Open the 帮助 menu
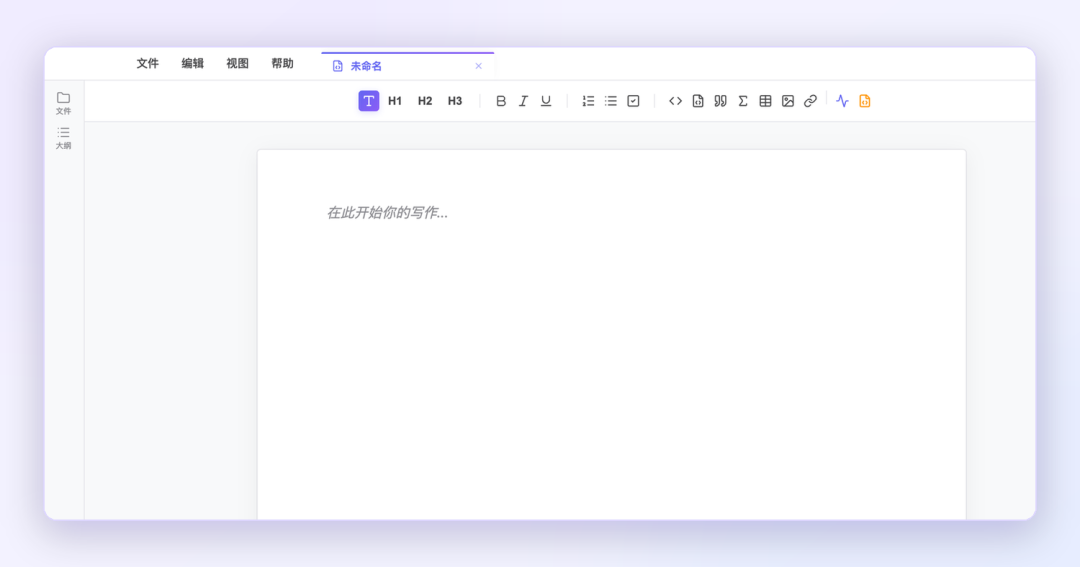Screen dimensions: 1080x567 pos(282,63)
